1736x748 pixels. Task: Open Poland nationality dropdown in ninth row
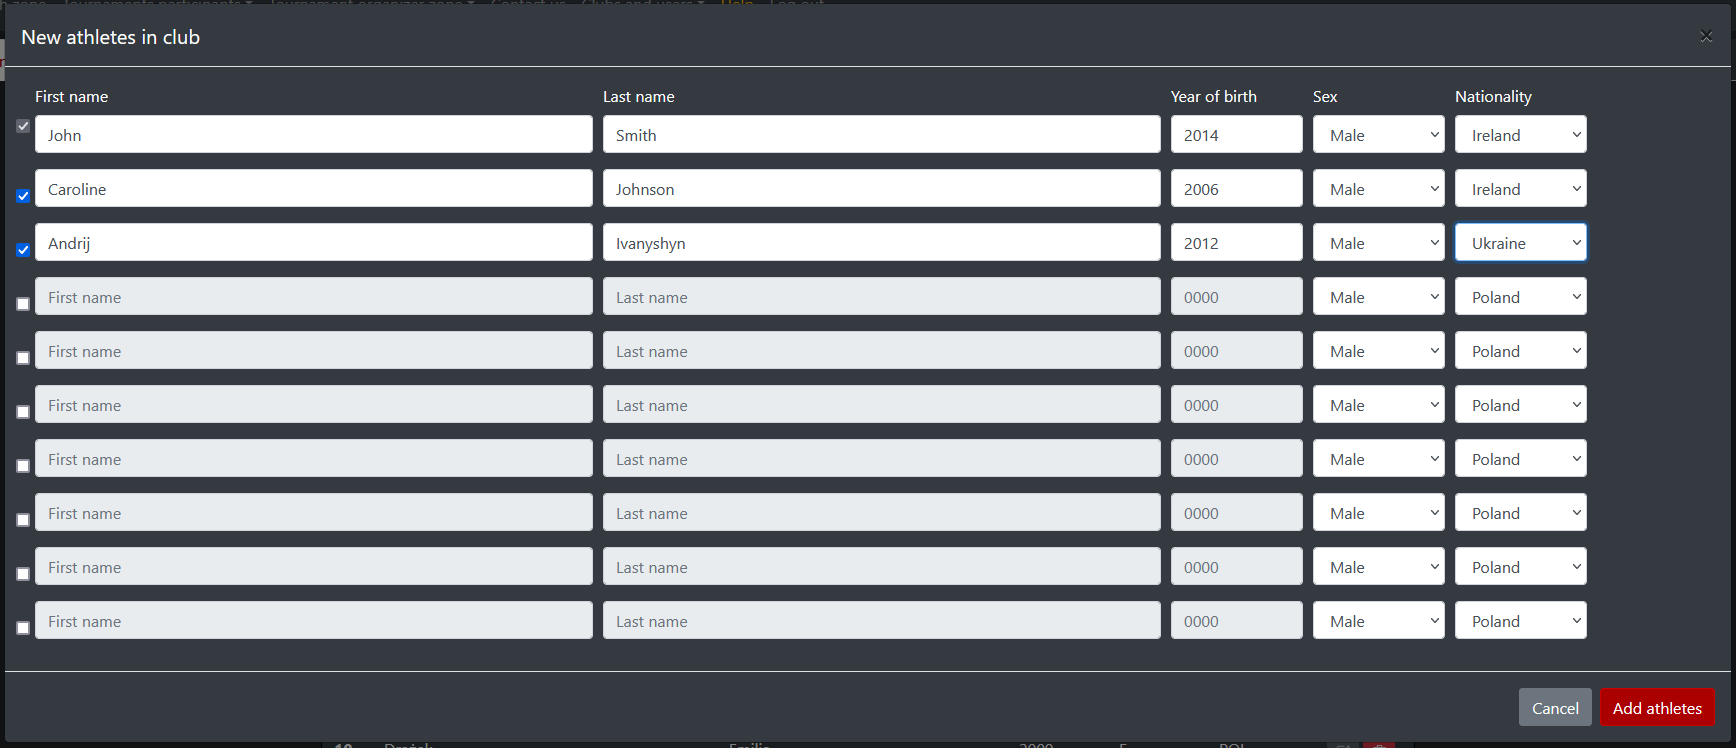[x=1521, y=566]
